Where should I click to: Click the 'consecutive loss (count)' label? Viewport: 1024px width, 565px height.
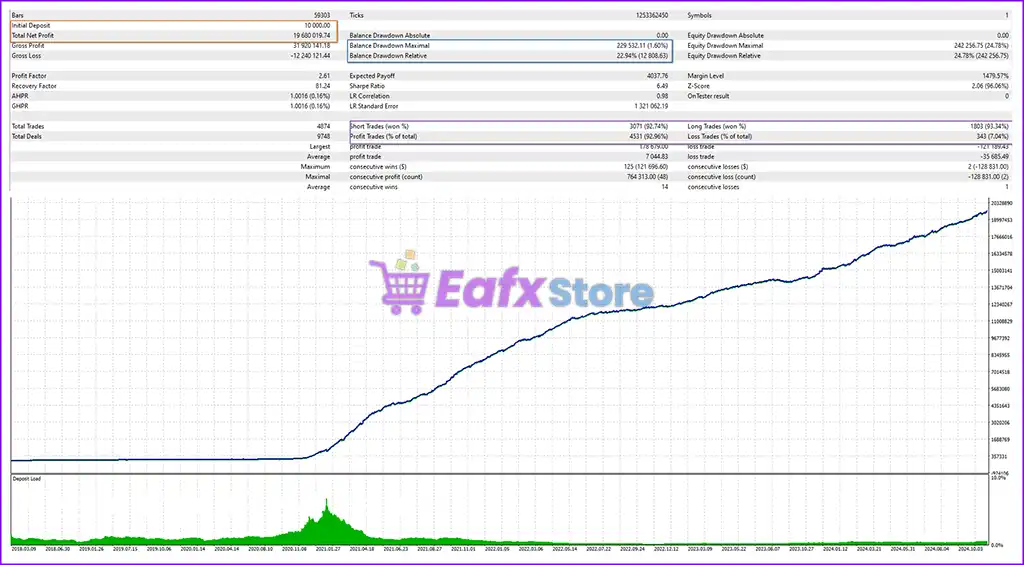click(x=722, y=176)
